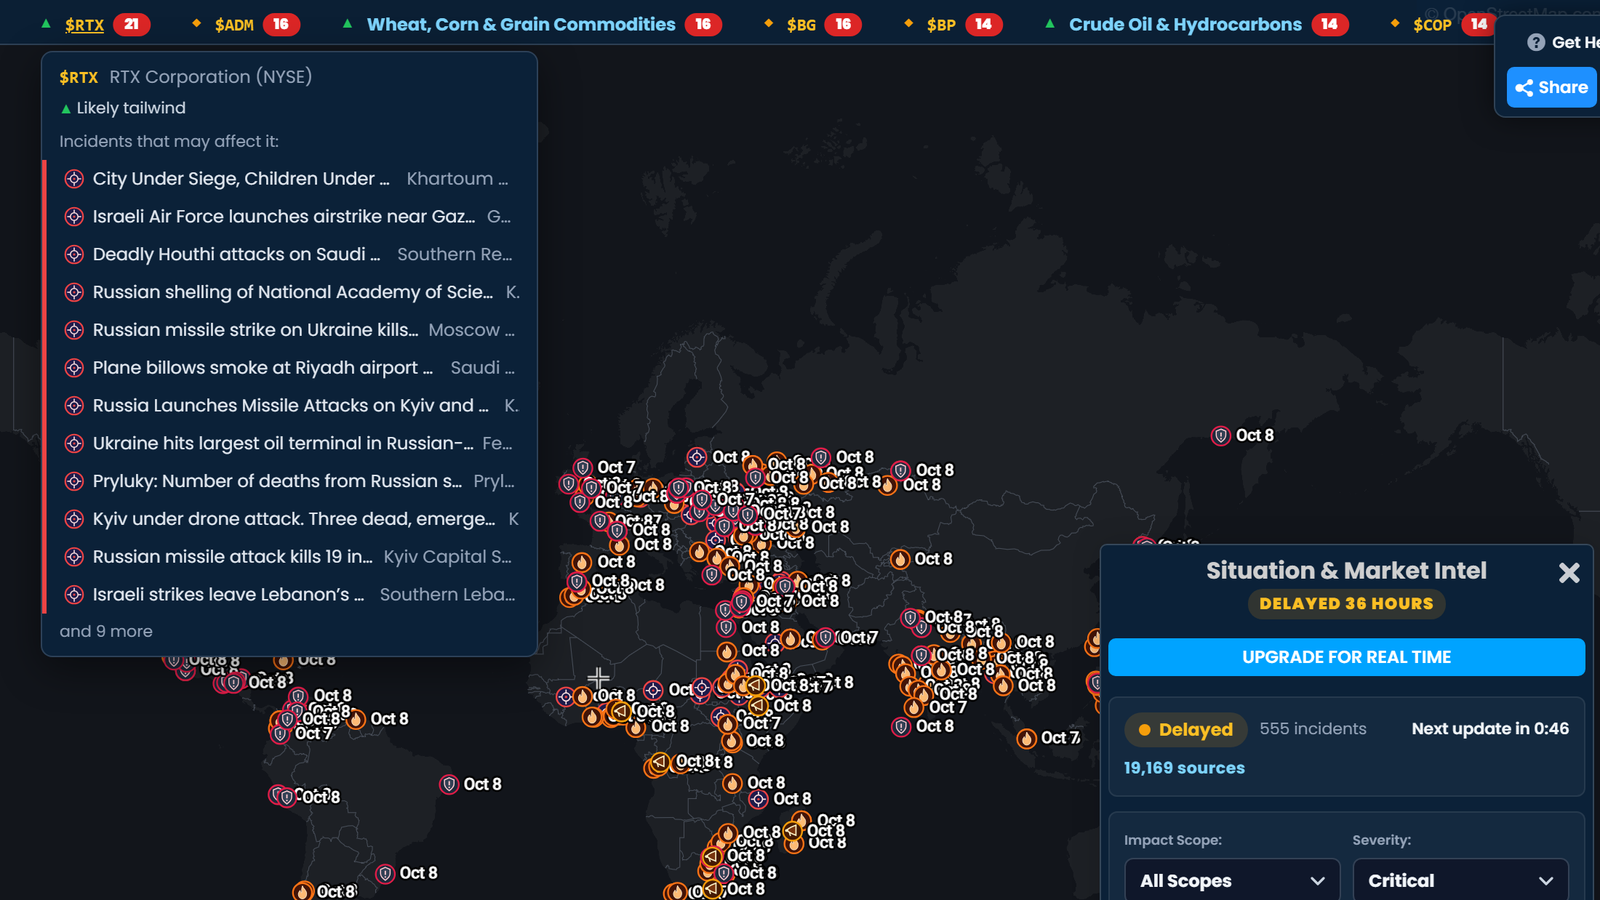Image resolution: width=1600 pixels, height=900 pixels.
Task: Click Indian Ocean Oct 8 shield marker
Action: (901, 727)
